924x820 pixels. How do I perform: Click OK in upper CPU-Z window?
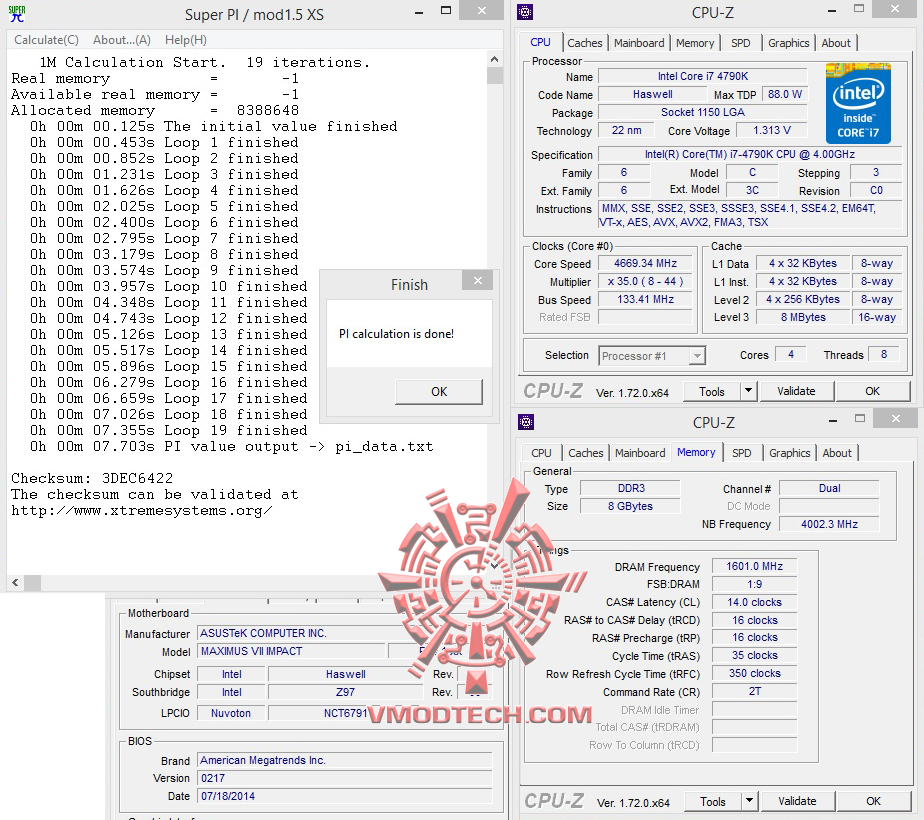click(873, 391)
